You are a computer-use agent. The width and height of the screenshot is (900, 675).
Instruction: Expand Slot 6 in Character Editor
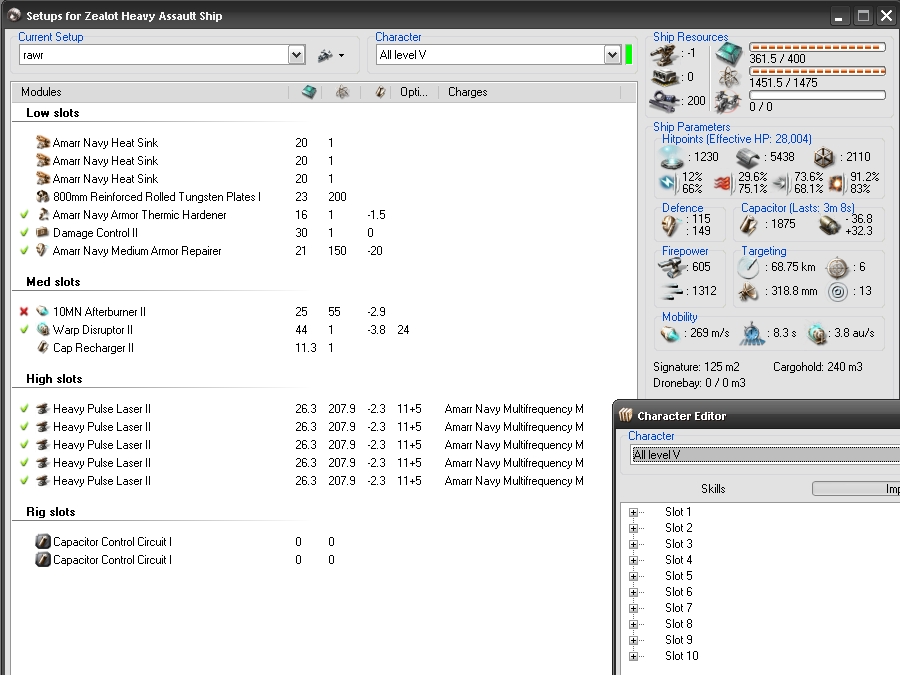point(633,592)
